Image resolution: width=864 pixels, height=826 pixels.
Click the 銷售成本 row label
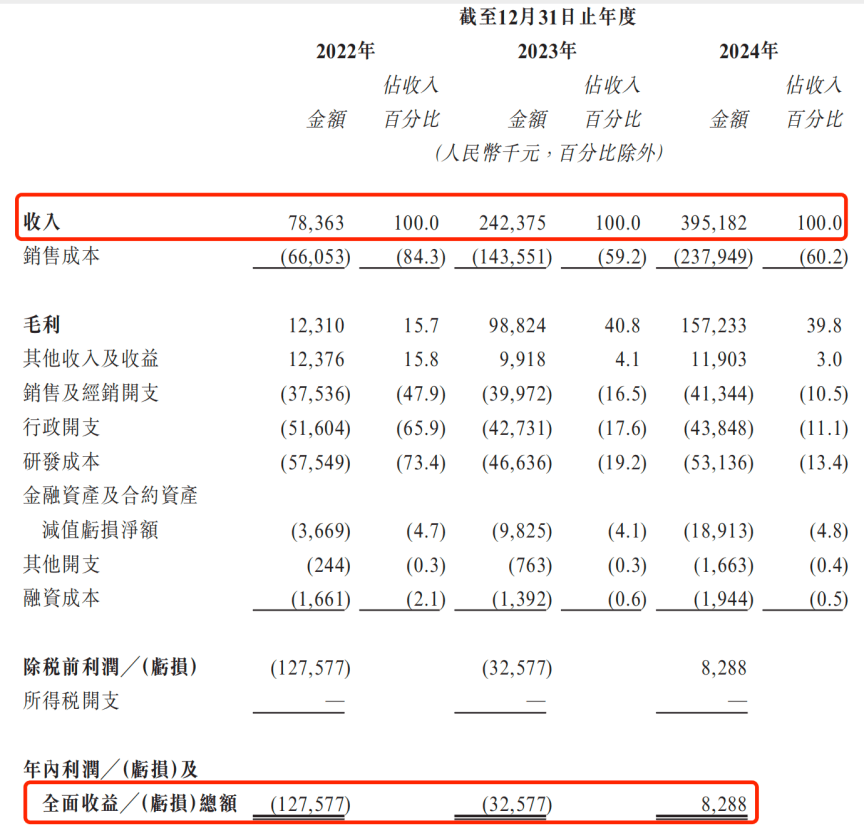coord(62,257)
